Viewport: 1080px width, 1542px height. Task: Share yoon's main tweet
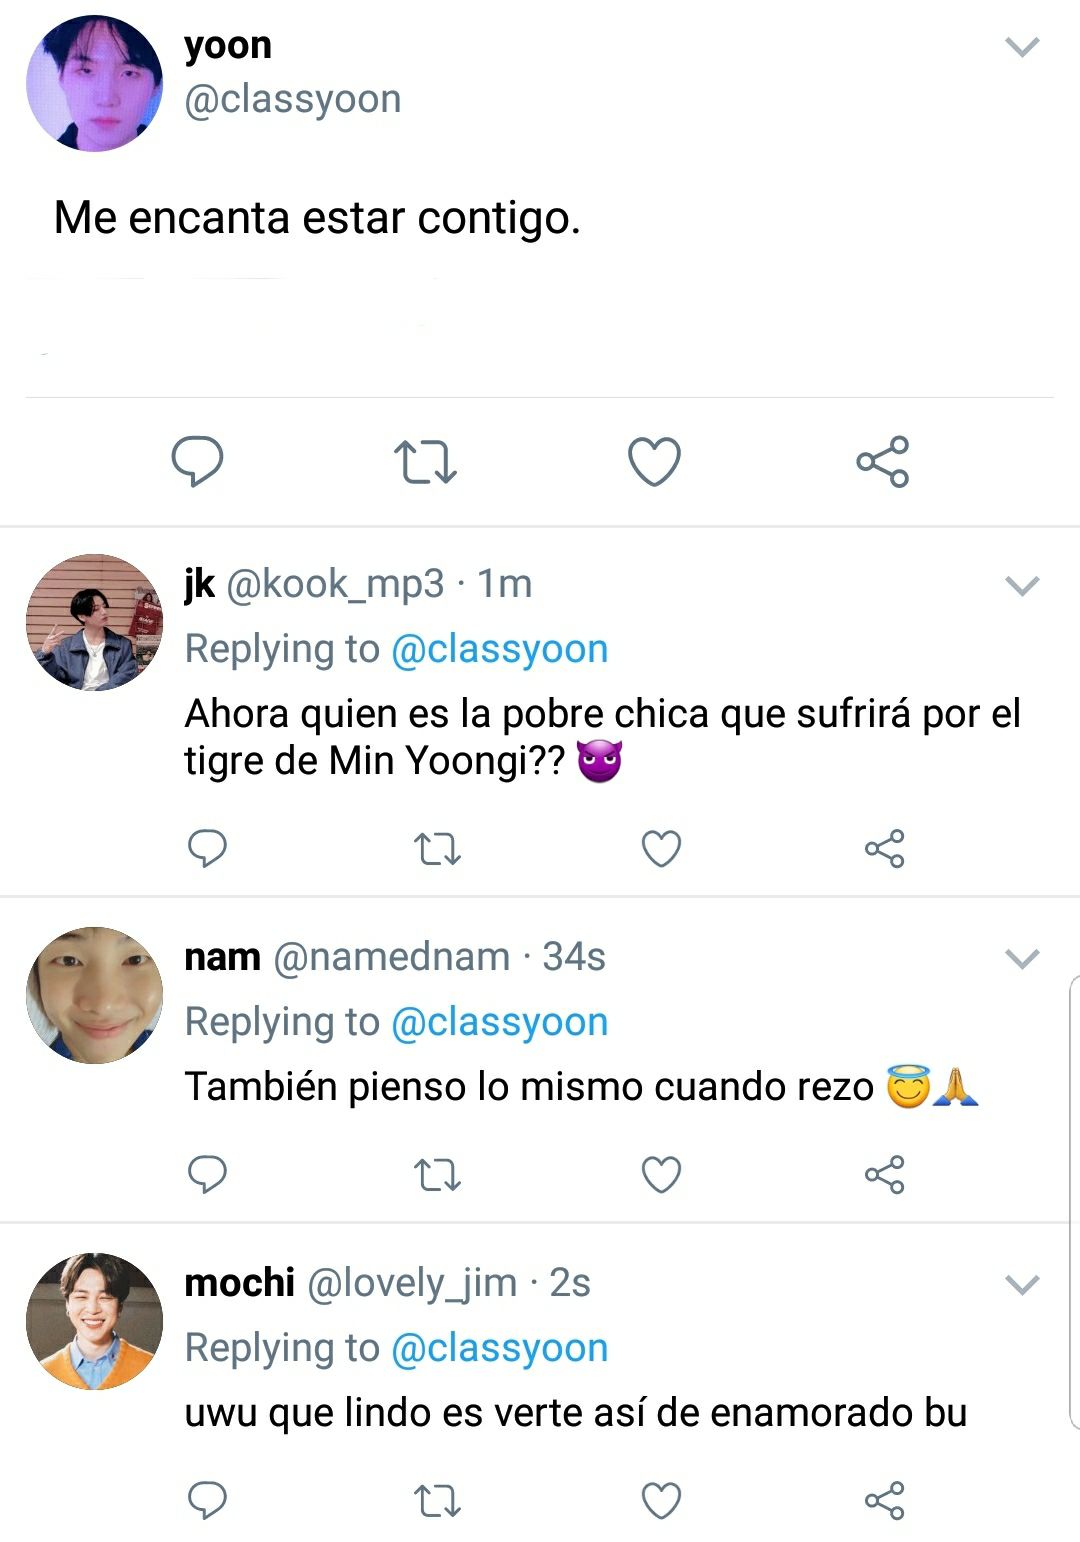(883, 461)
